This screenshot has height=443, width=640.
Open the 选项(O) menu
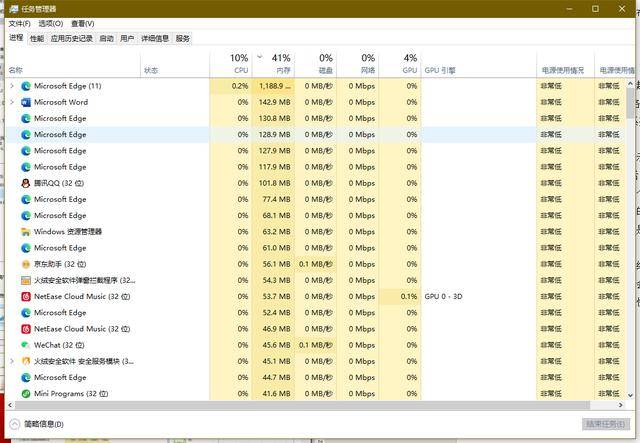[x=51, y=24]
